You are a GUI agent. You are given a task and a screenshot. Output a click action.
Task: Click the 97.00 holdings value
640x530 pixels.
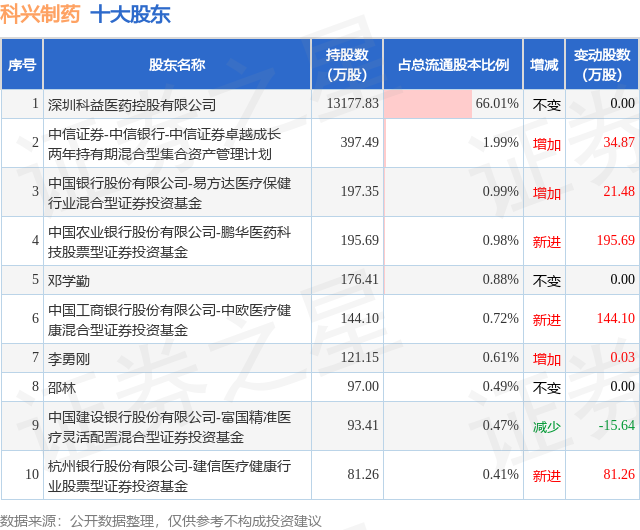[x=363, y=387]
